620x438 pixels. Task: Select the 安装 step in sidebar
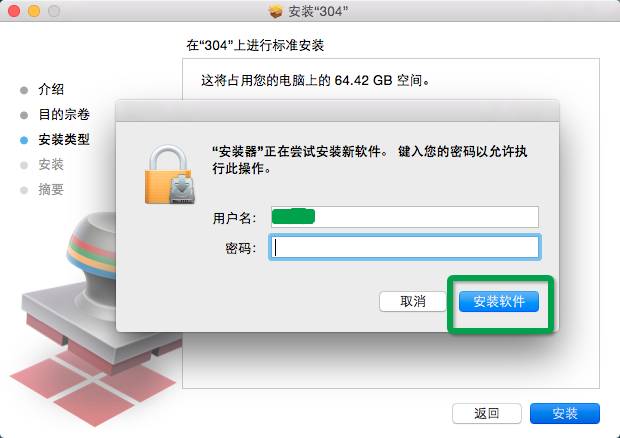(51, 164)
